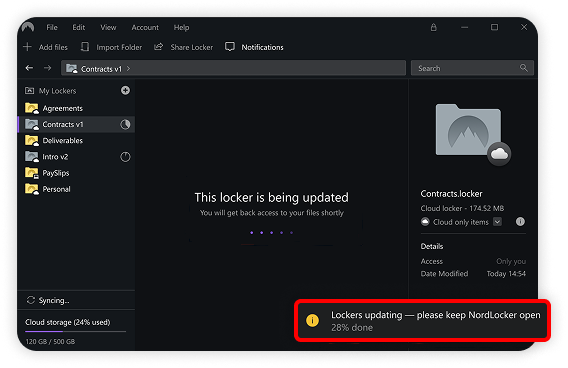The height and width of the screenshot is (368, 568).
Task: Open the File menu
Action: click(x=52, y=28)
